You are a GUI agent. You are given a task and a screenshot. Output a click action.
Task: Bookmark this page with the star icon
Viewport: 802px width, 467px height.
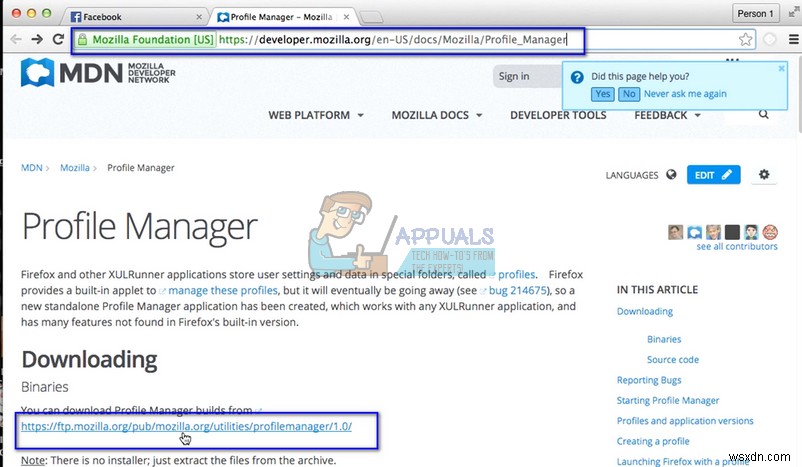[x=745, y=39]
